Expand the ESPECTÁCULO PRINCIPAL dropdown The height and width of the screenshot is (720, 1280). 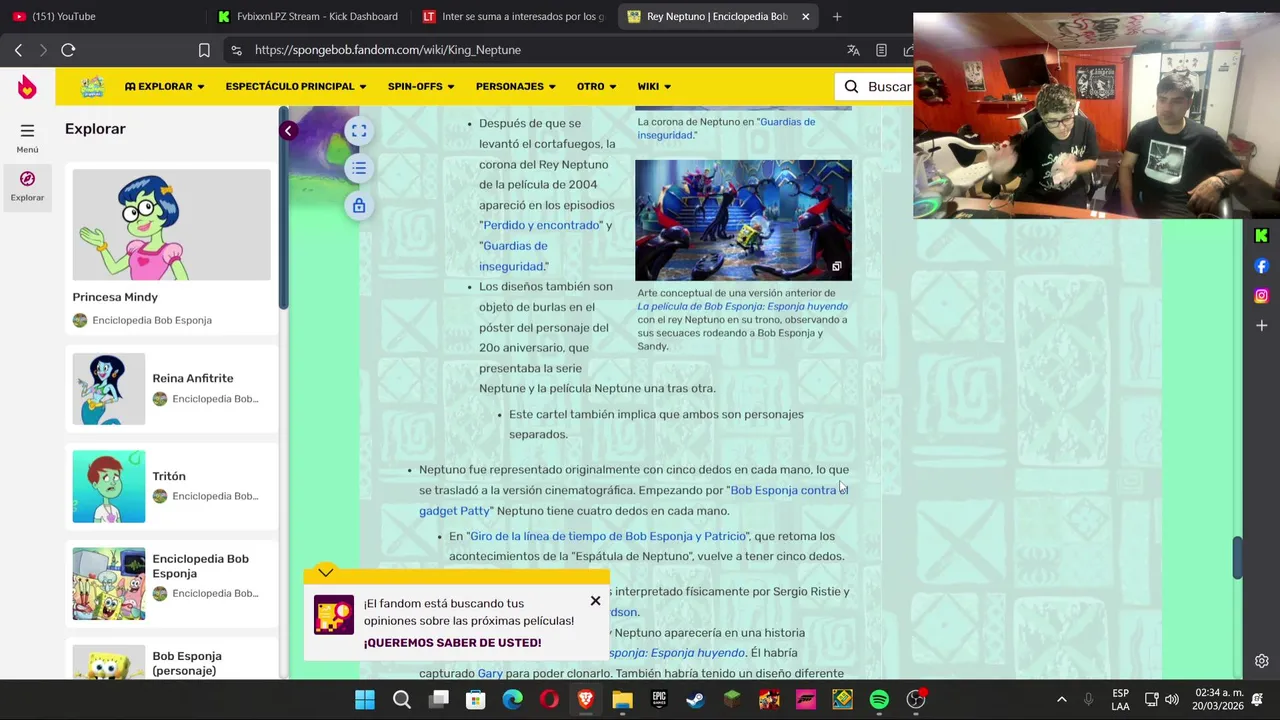pos(296,87)
